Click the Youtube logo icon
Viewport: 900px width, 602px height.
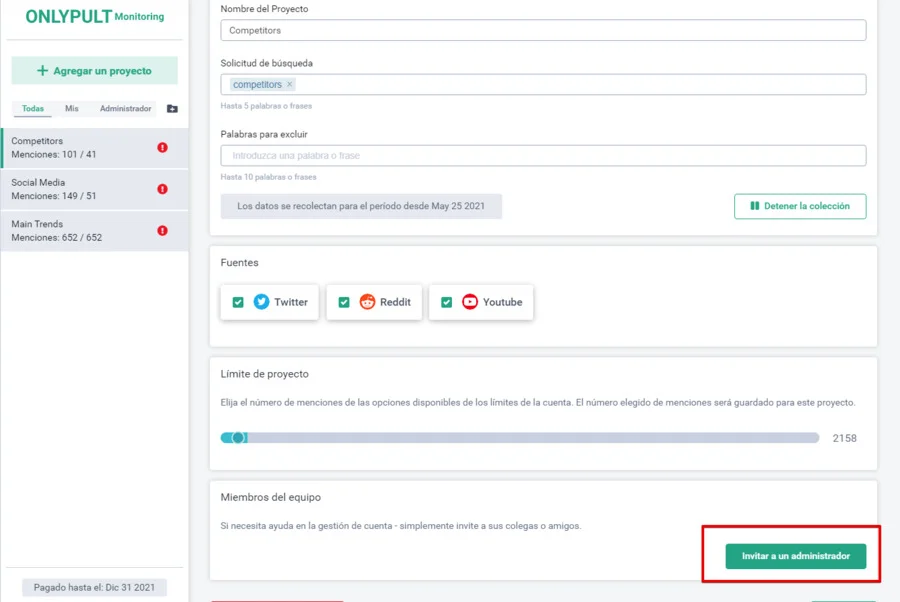[x=470, y=302]
